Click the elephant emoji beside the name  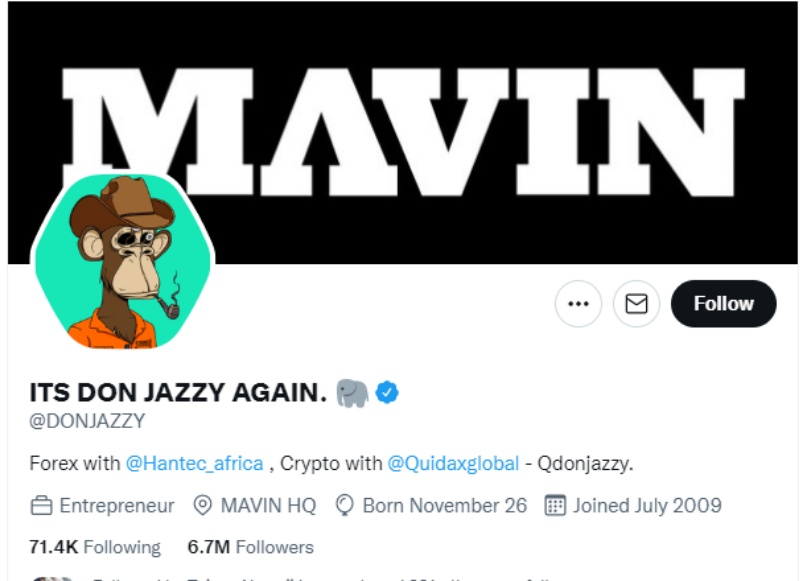point(352,393)
